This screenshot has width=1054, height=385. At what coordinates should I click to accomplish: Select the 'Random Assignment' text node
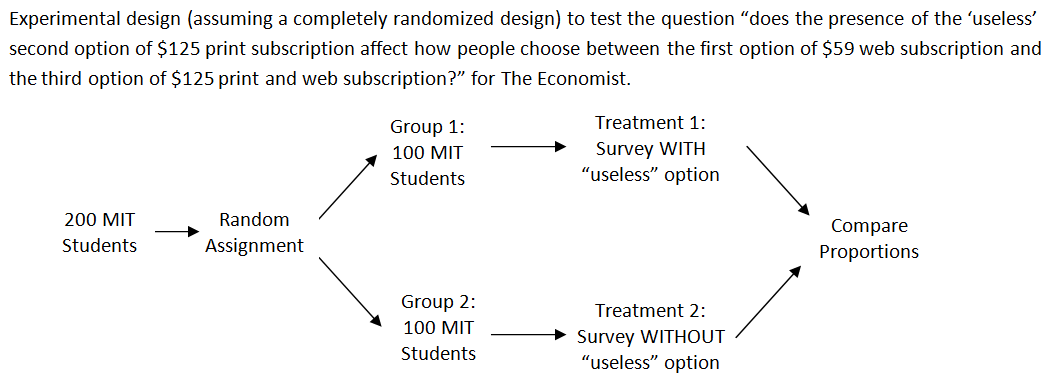click(x=254, y=232)
